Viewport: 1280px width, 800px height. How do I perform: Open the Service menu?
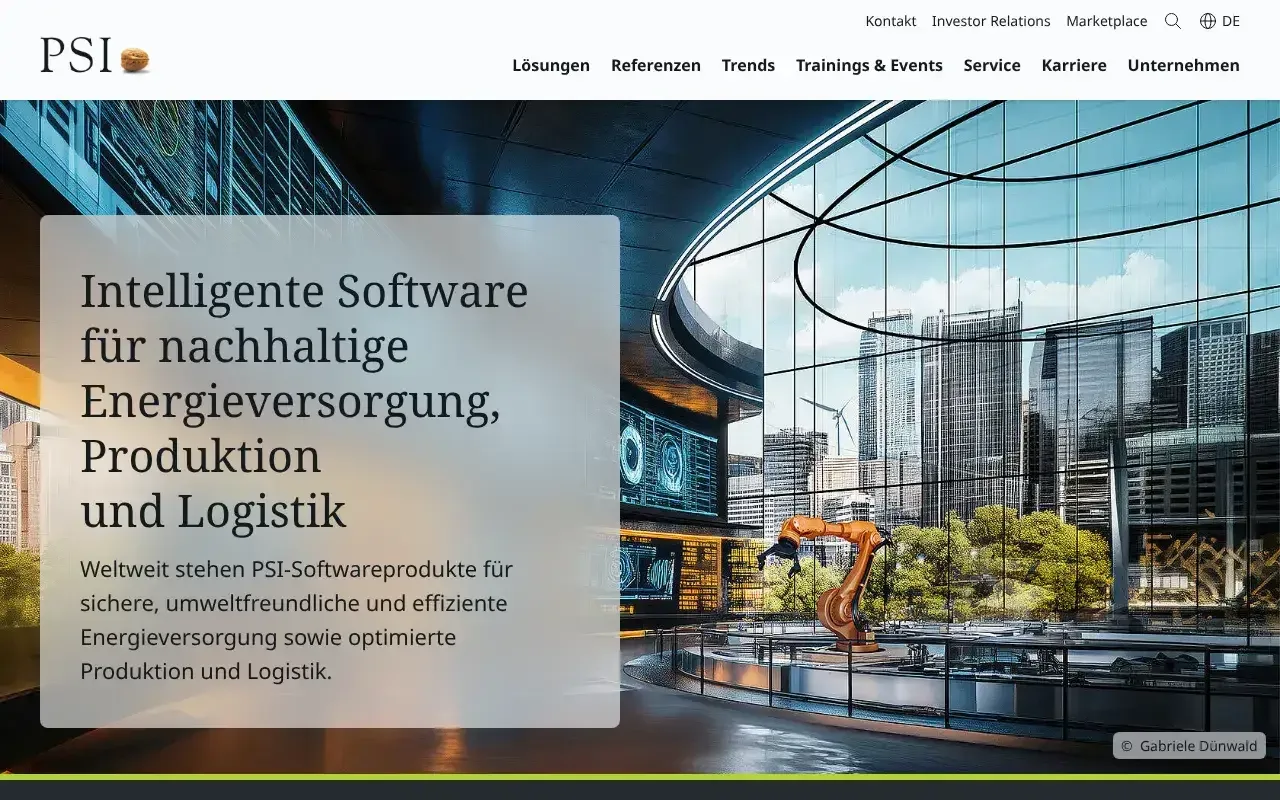pos(992,65)
